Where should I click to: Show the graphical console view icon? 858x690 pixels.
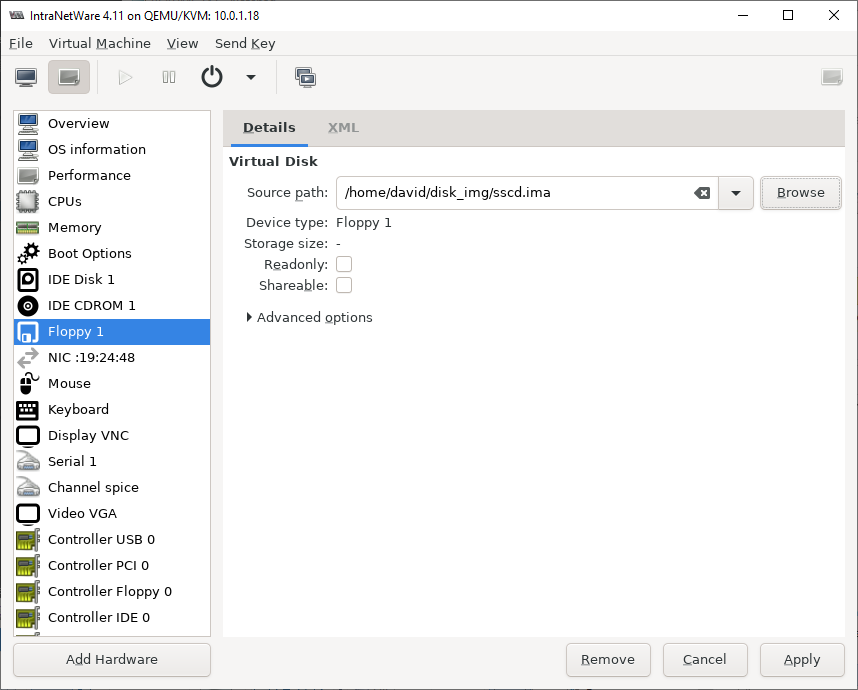pyautogui.click(x=26, y=77)
